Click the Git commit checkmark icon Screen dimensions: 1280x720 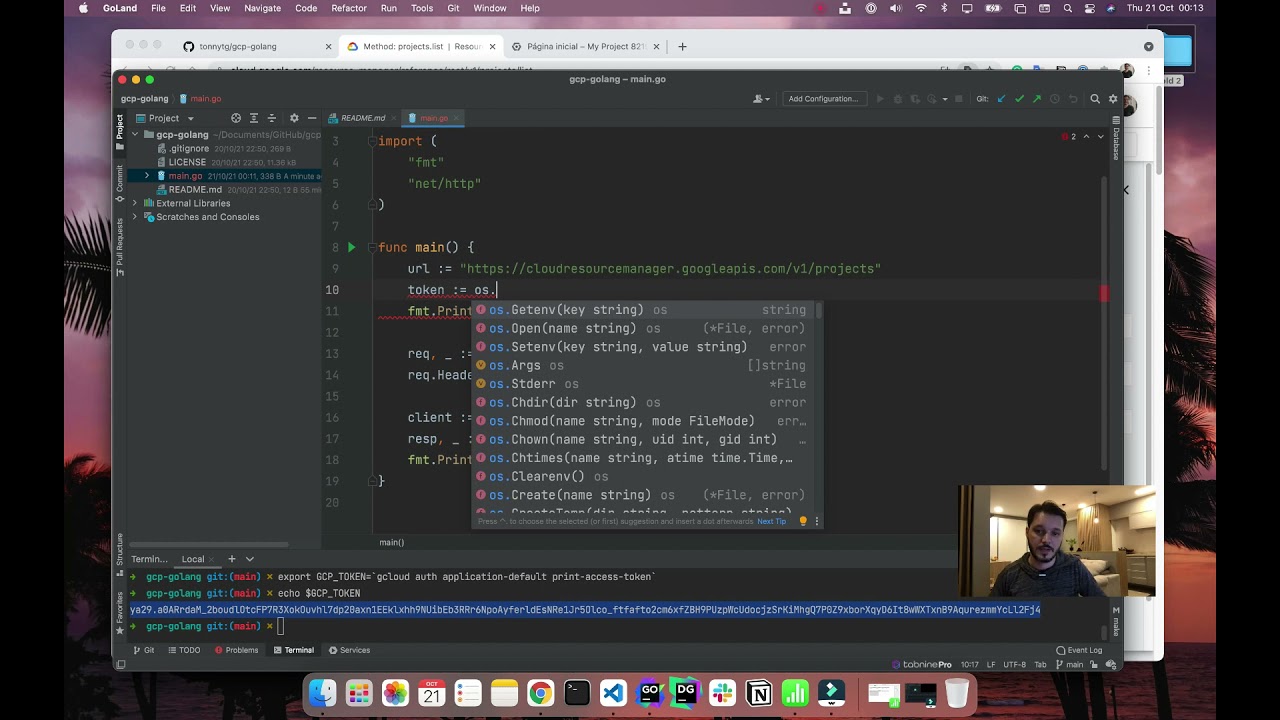pyautogui.click(x=1019, y=99)
